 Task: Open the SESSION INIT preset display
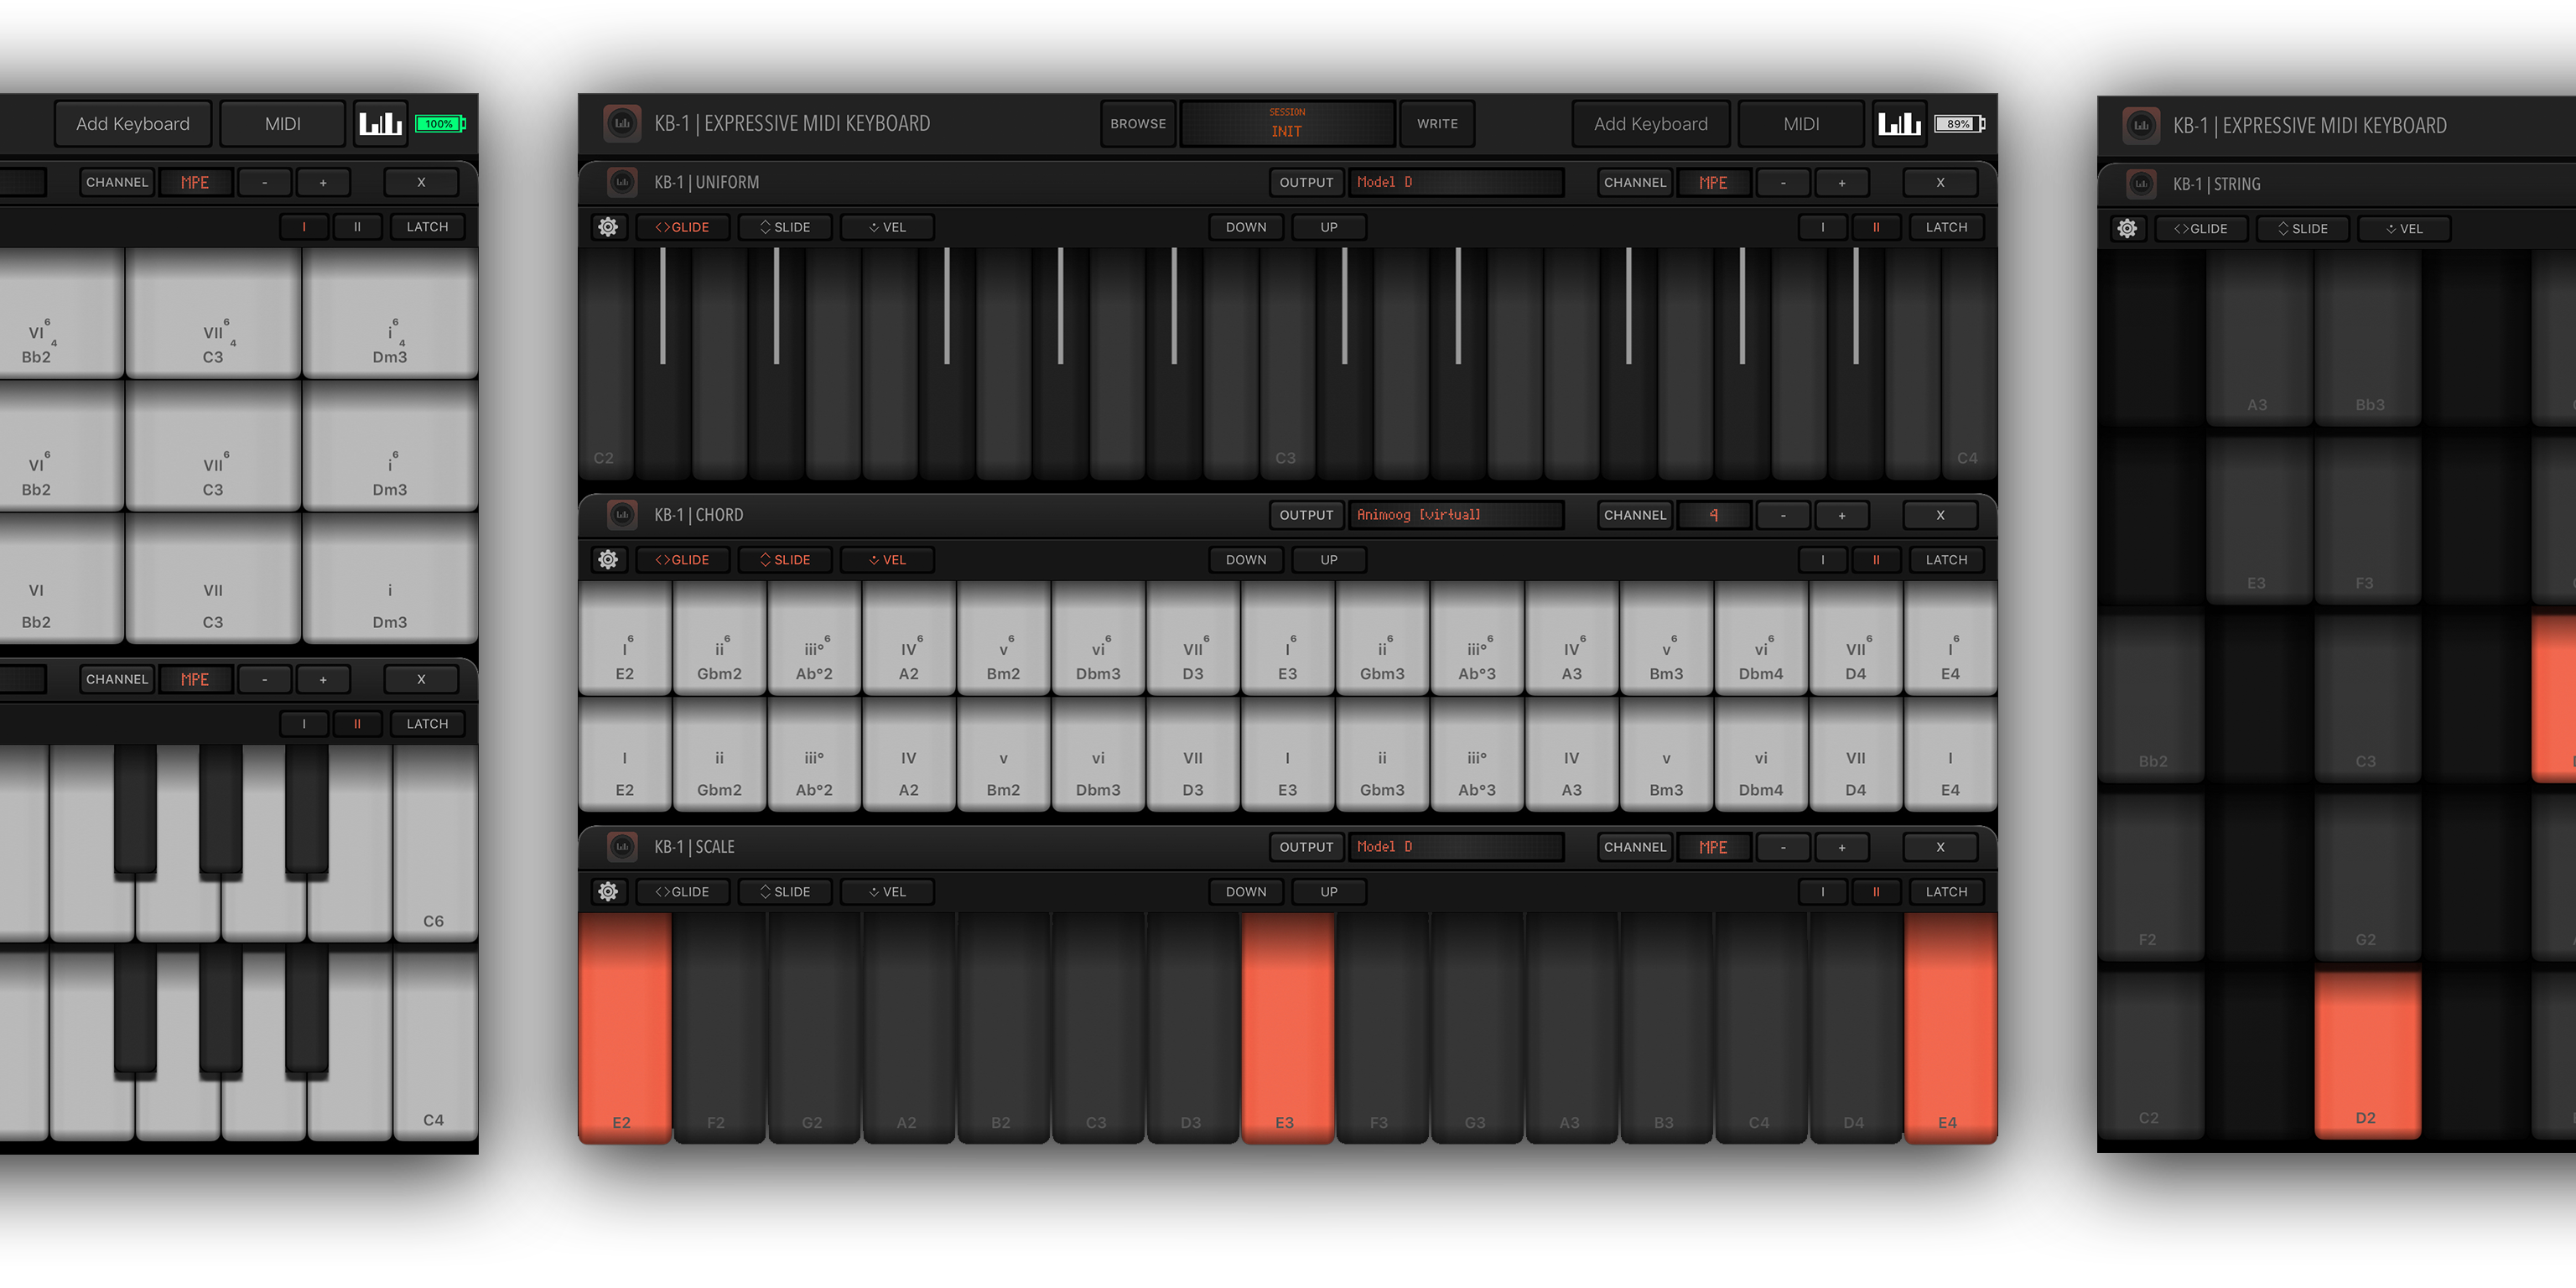click(1287, 124)
